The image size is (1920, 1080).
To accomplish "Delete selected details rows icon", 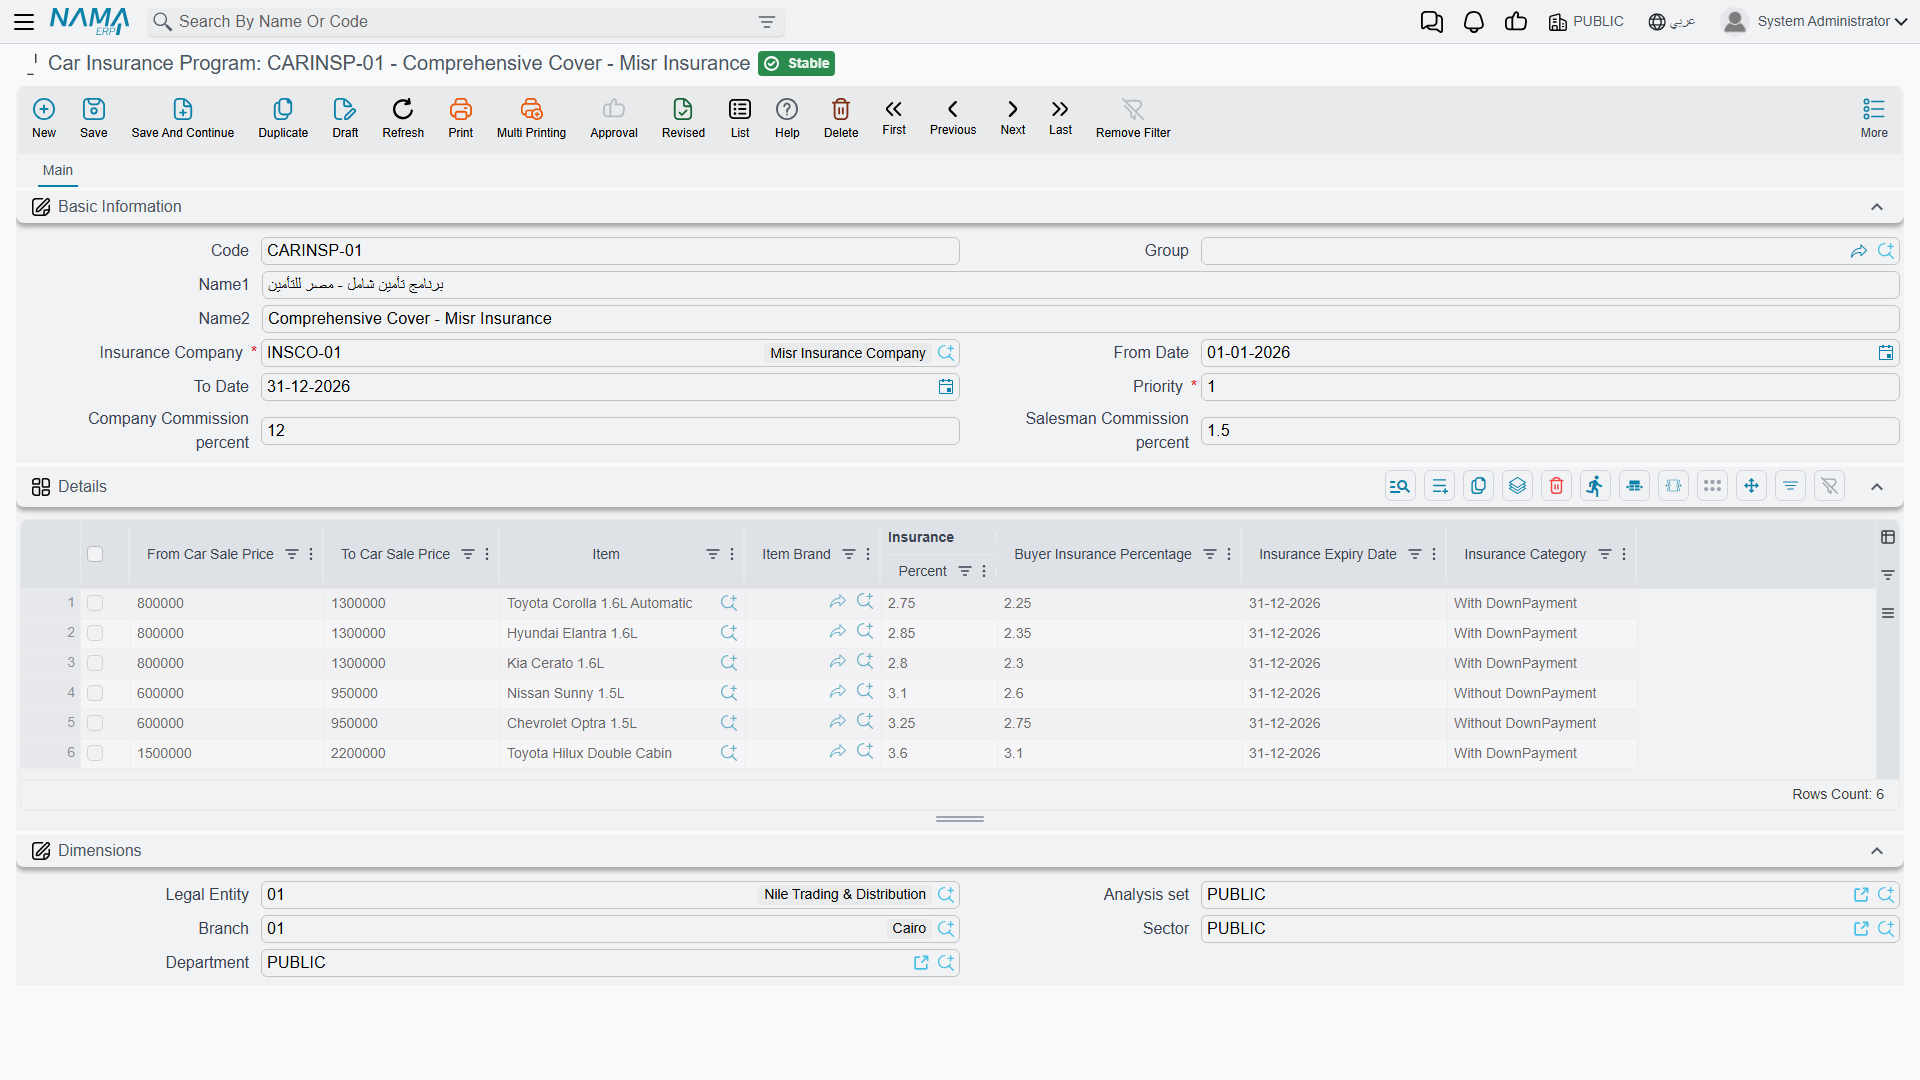I will (x=1556, y=486).
